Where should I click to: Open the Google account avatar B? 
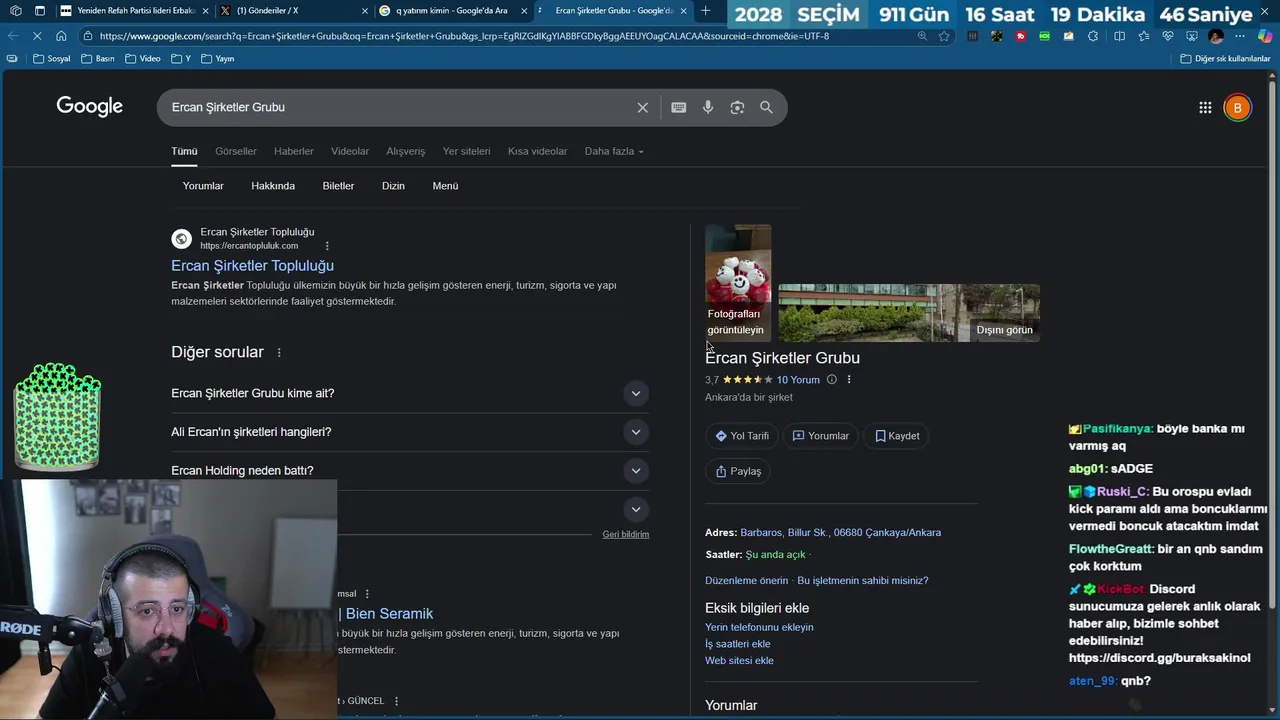[1237, 107]
